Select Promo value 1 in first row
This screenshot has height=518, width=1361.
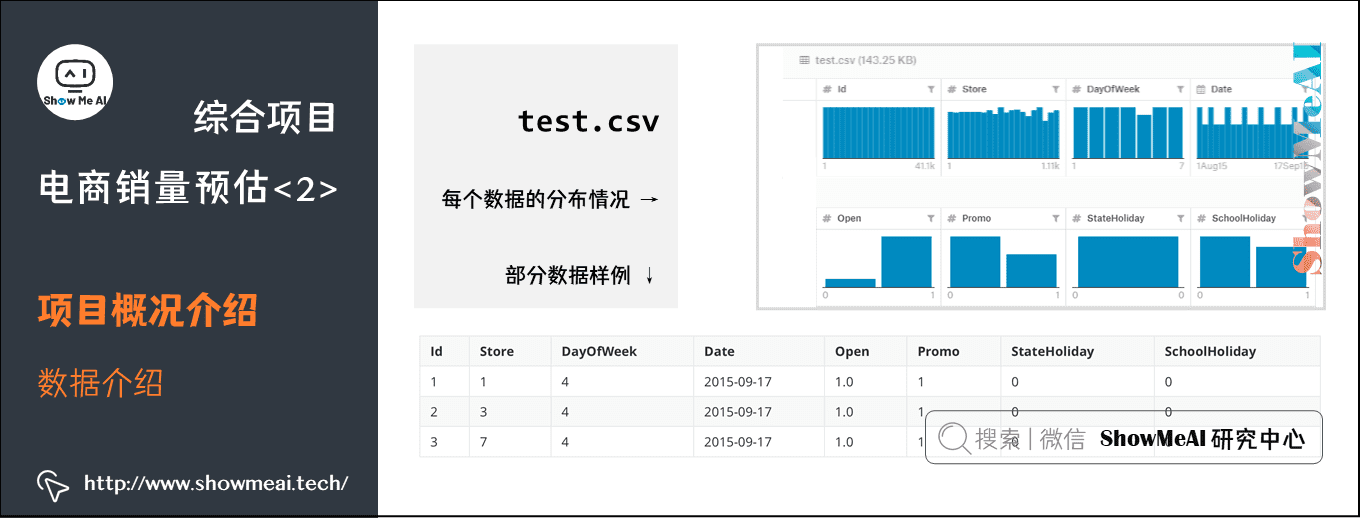921,382
